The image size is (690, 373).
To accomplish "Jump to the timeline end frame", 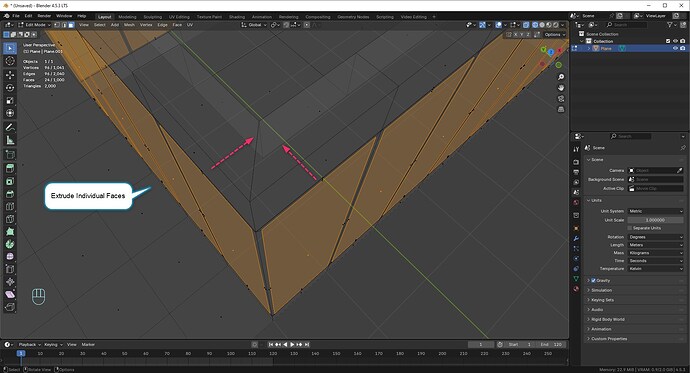I will point(307,344).
